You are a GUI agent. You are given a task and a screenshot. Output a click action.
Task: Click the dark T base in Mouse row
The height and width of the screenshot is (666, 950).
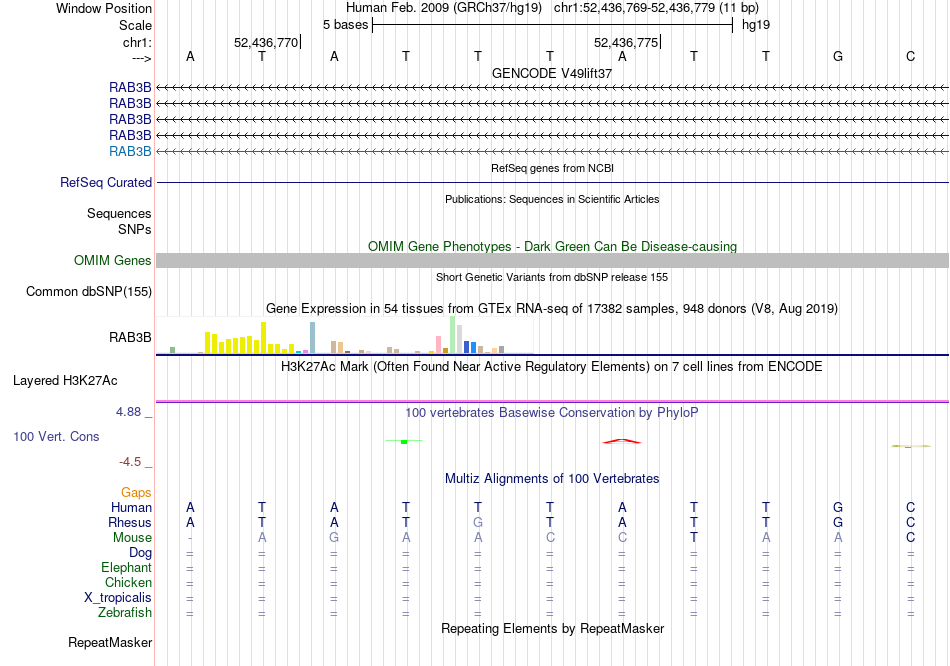pos(694,538)
